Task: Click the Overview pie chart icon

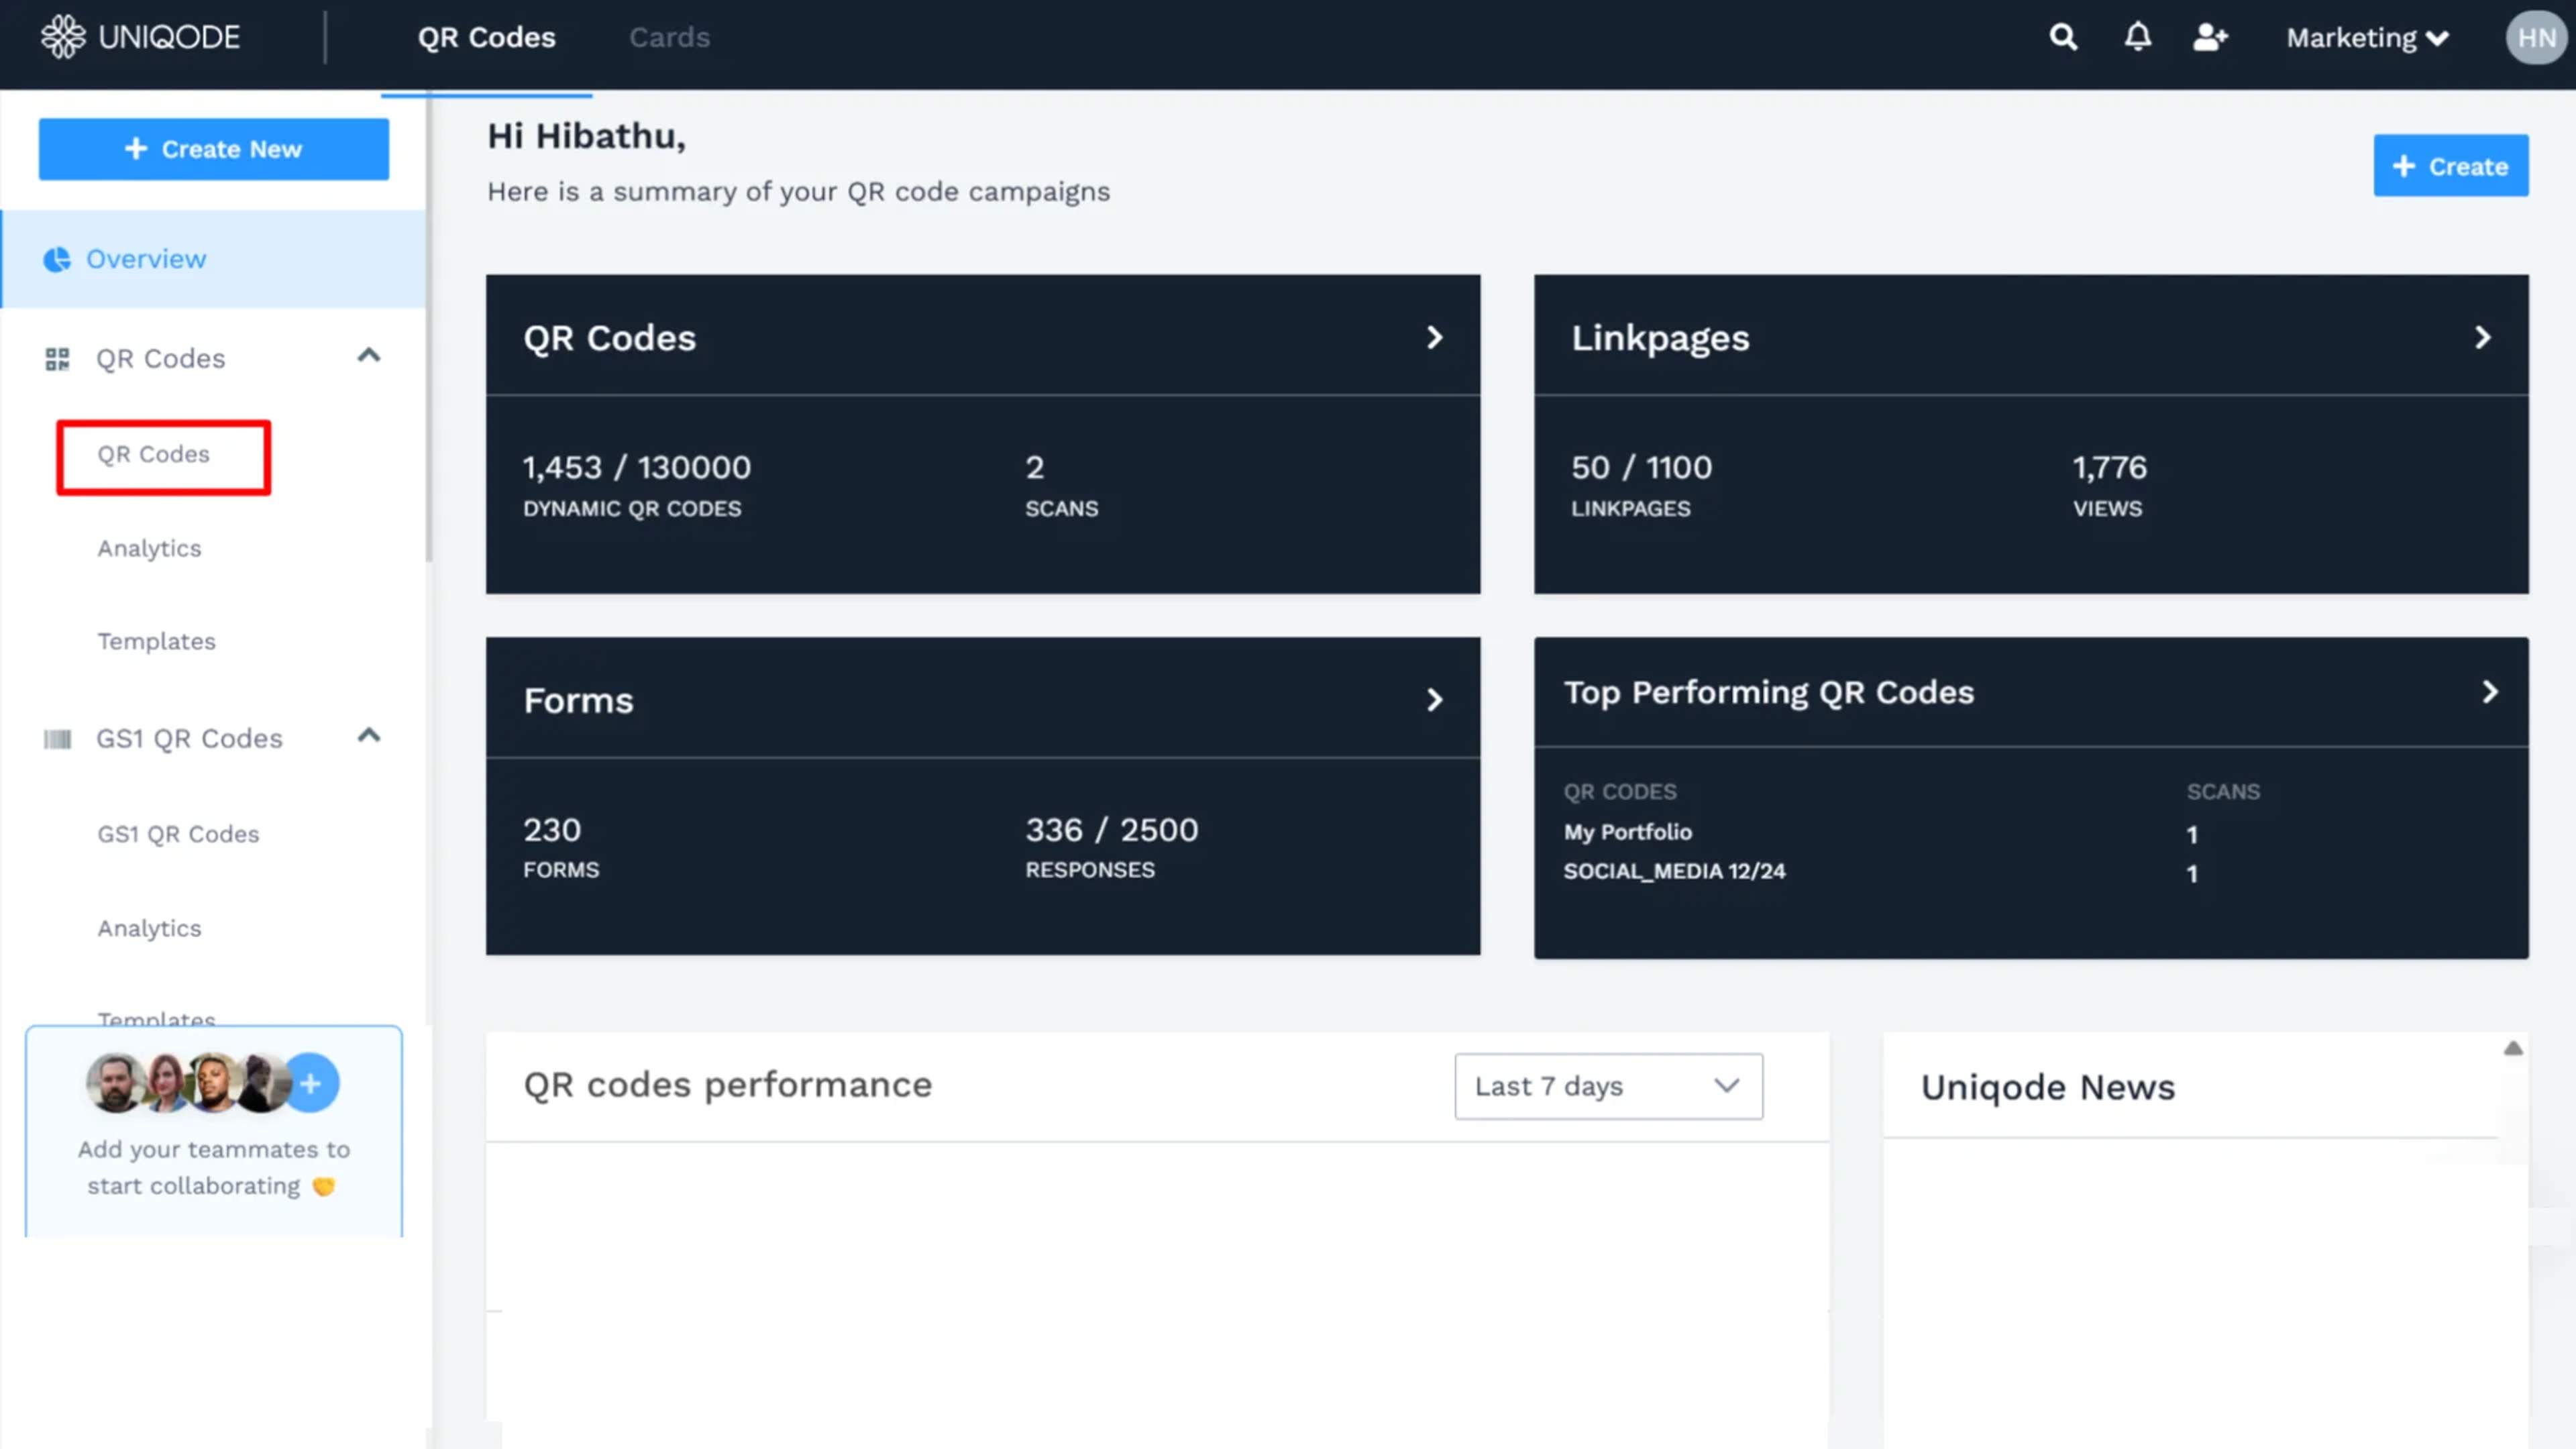Action: [x=57, y=259]
